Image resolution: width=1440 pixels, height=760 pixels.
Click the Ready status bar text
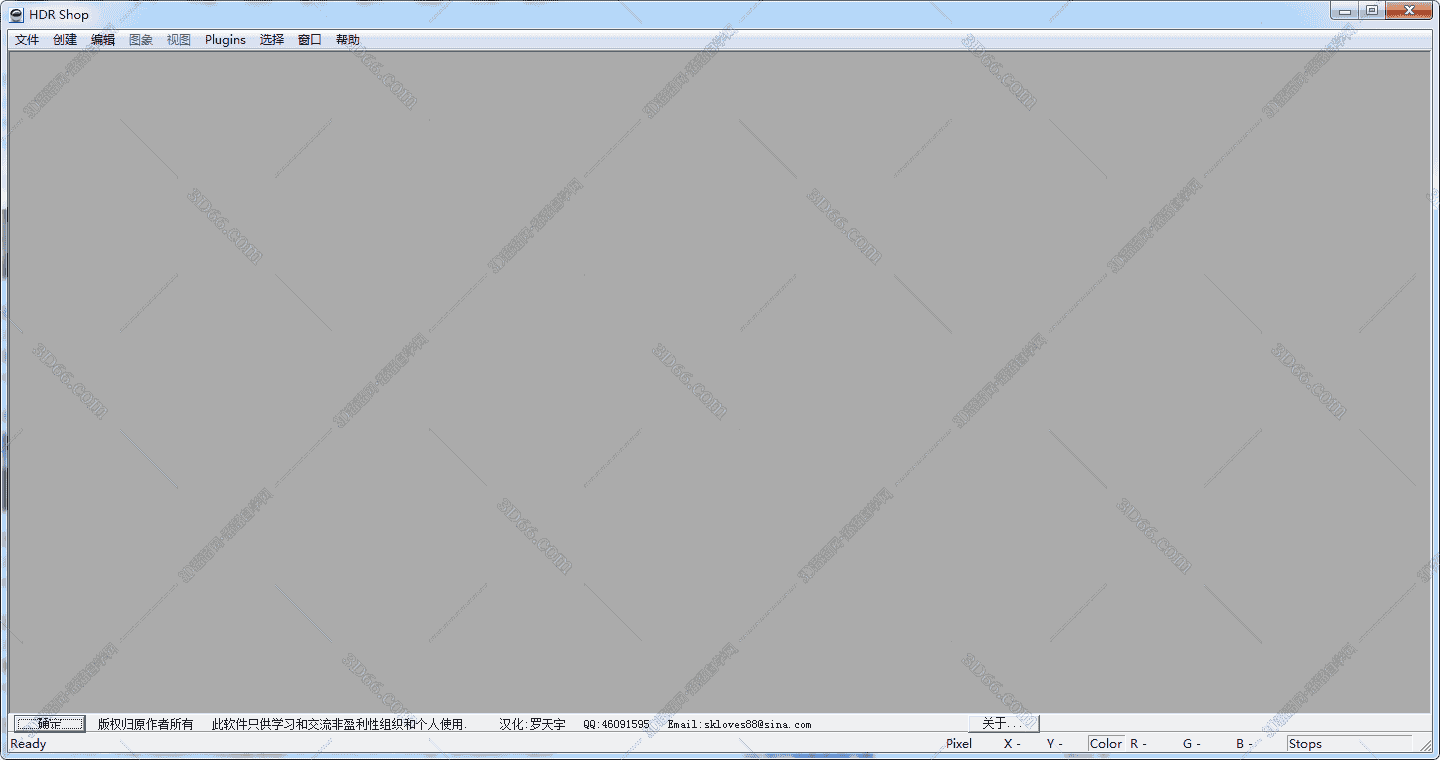point(28,744)
